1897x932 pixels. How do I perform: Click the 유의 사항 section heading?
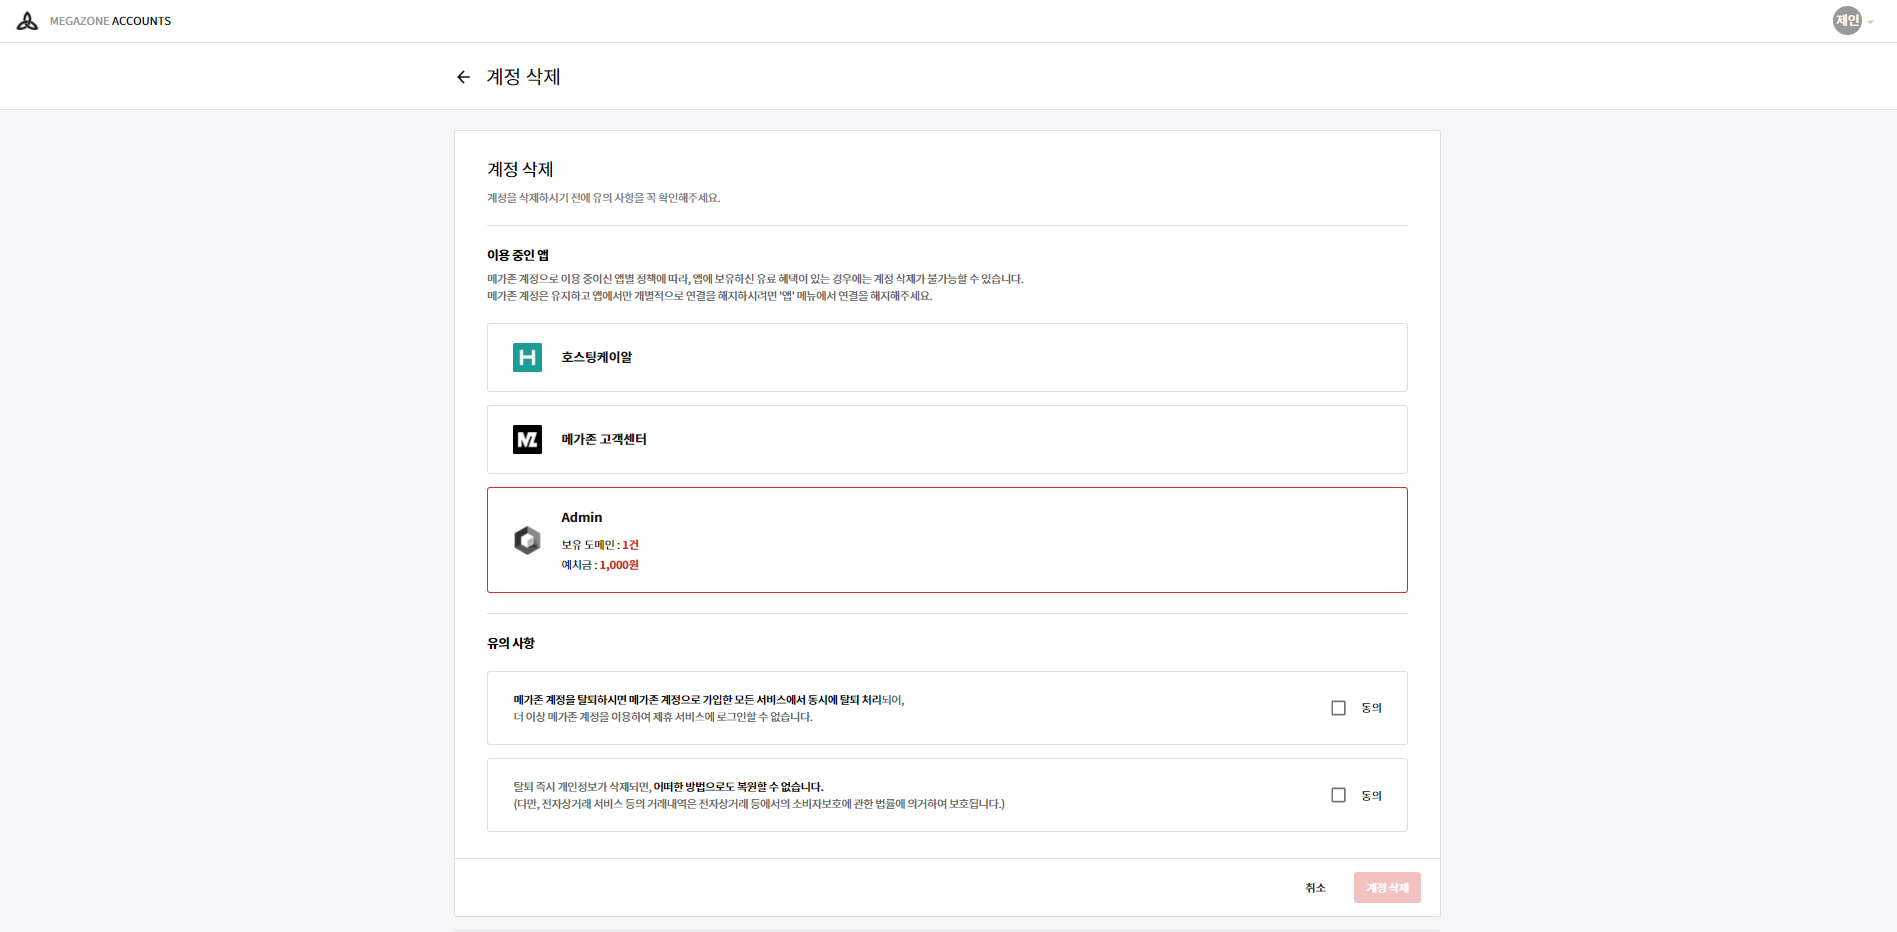click(511, 643)
